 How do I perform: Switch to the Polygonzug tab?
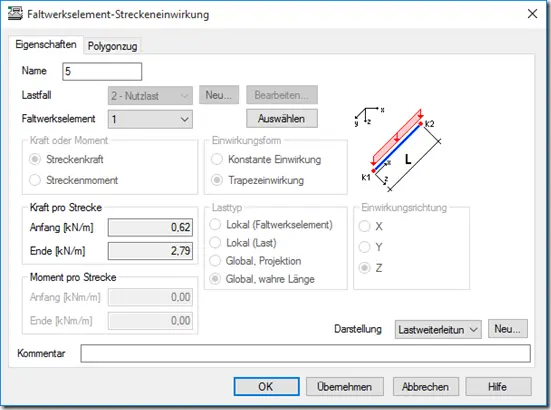pos(112,46)
